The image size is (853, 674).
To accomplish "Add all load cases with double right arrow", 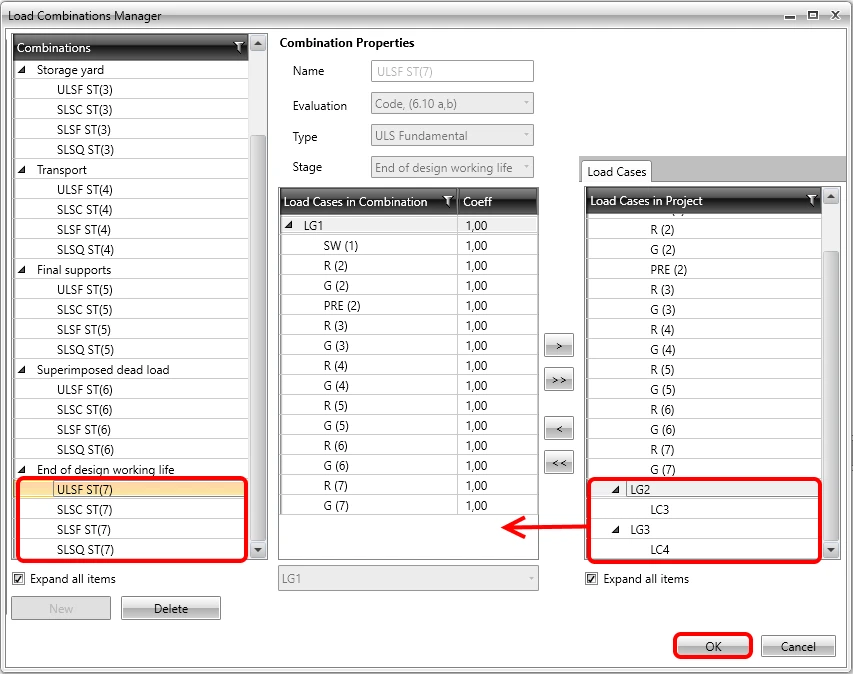I will click(x=559, y=379).
